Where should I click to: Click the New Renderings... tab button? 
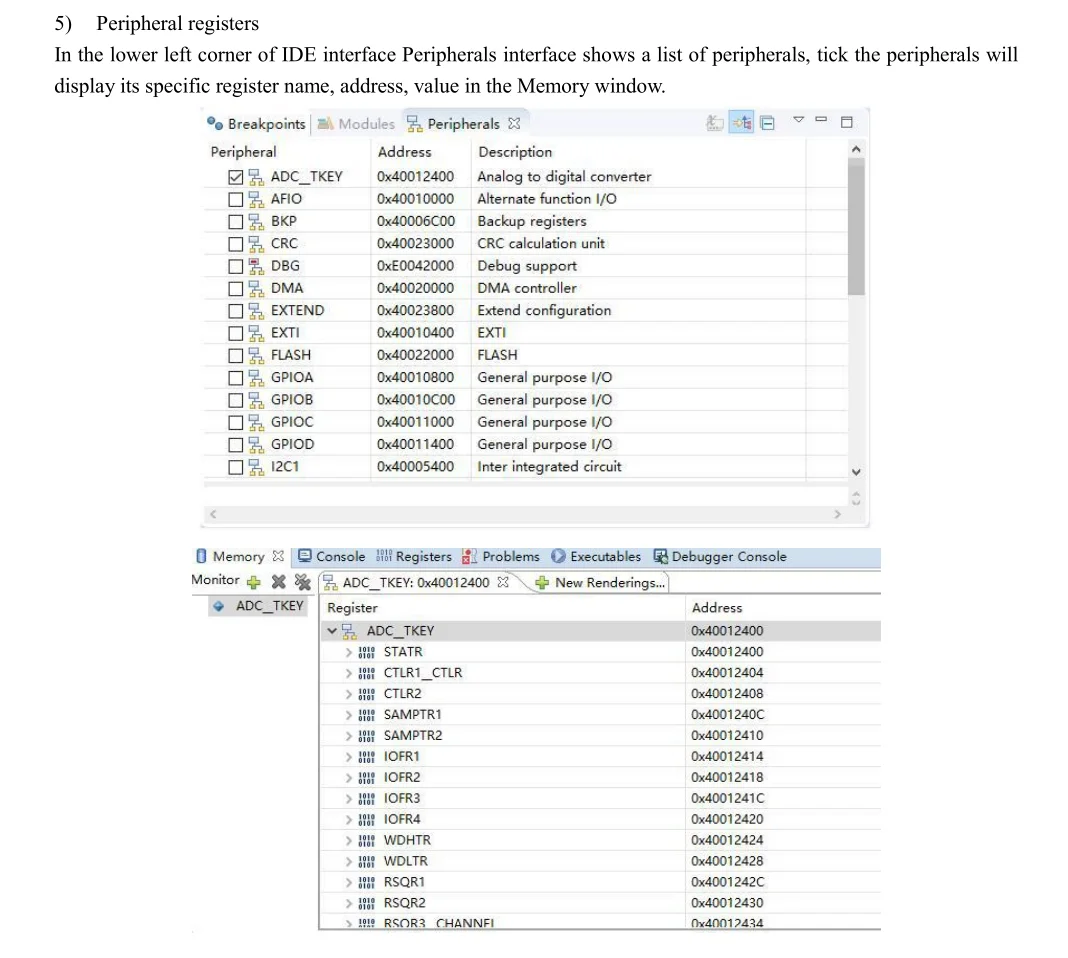(x=600, y=583)
